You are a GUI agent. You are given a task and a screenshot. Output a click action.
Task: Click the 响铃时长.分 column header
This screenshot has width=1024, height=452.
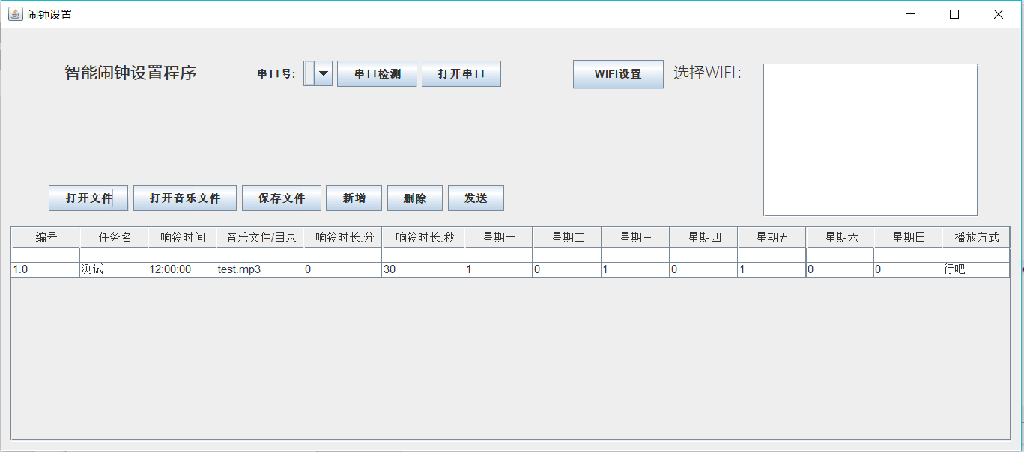tap(343, 237)
